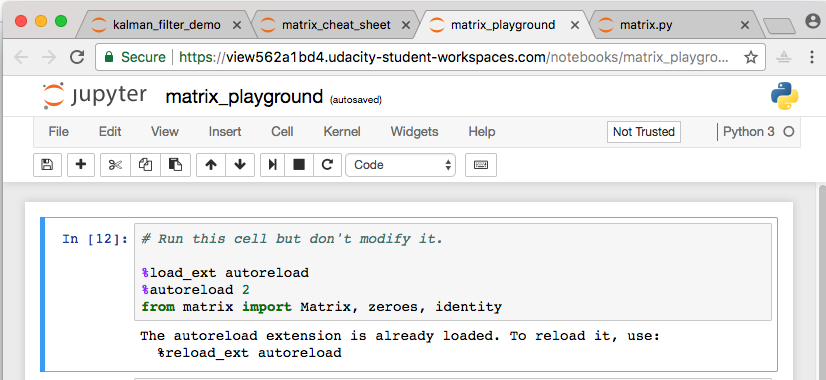The height and width of the screenshot is (380, 826).
Task: Click the Not Trusted button
Action: [644, 132]
